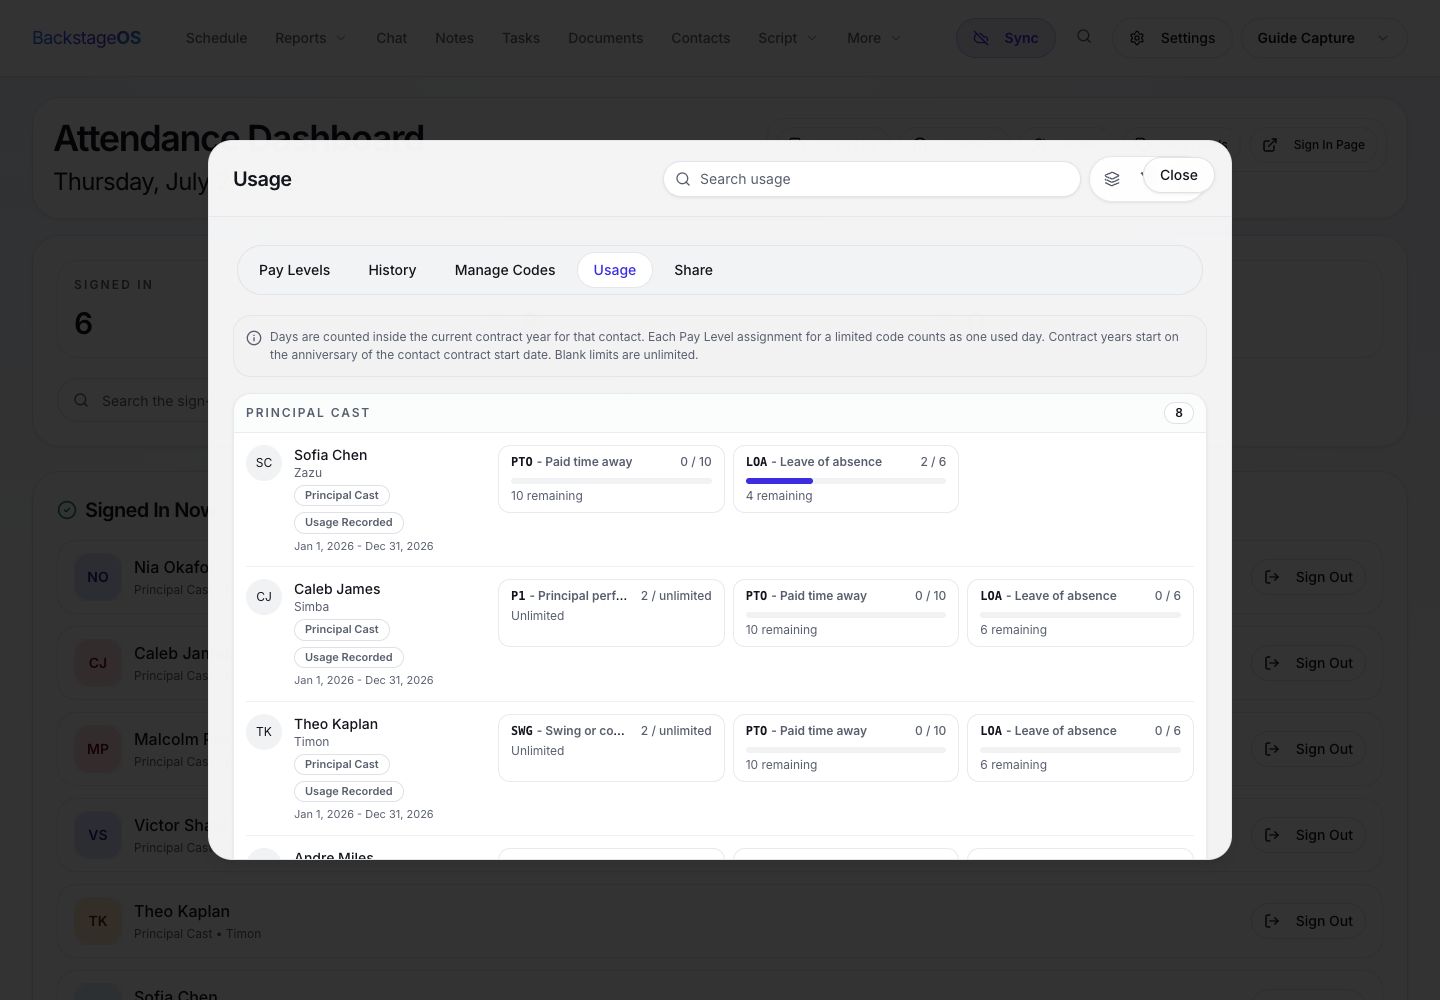Screen dimensions: 1440x1000
Task: Open Schedule in top navigation
Action: (216, 38)
